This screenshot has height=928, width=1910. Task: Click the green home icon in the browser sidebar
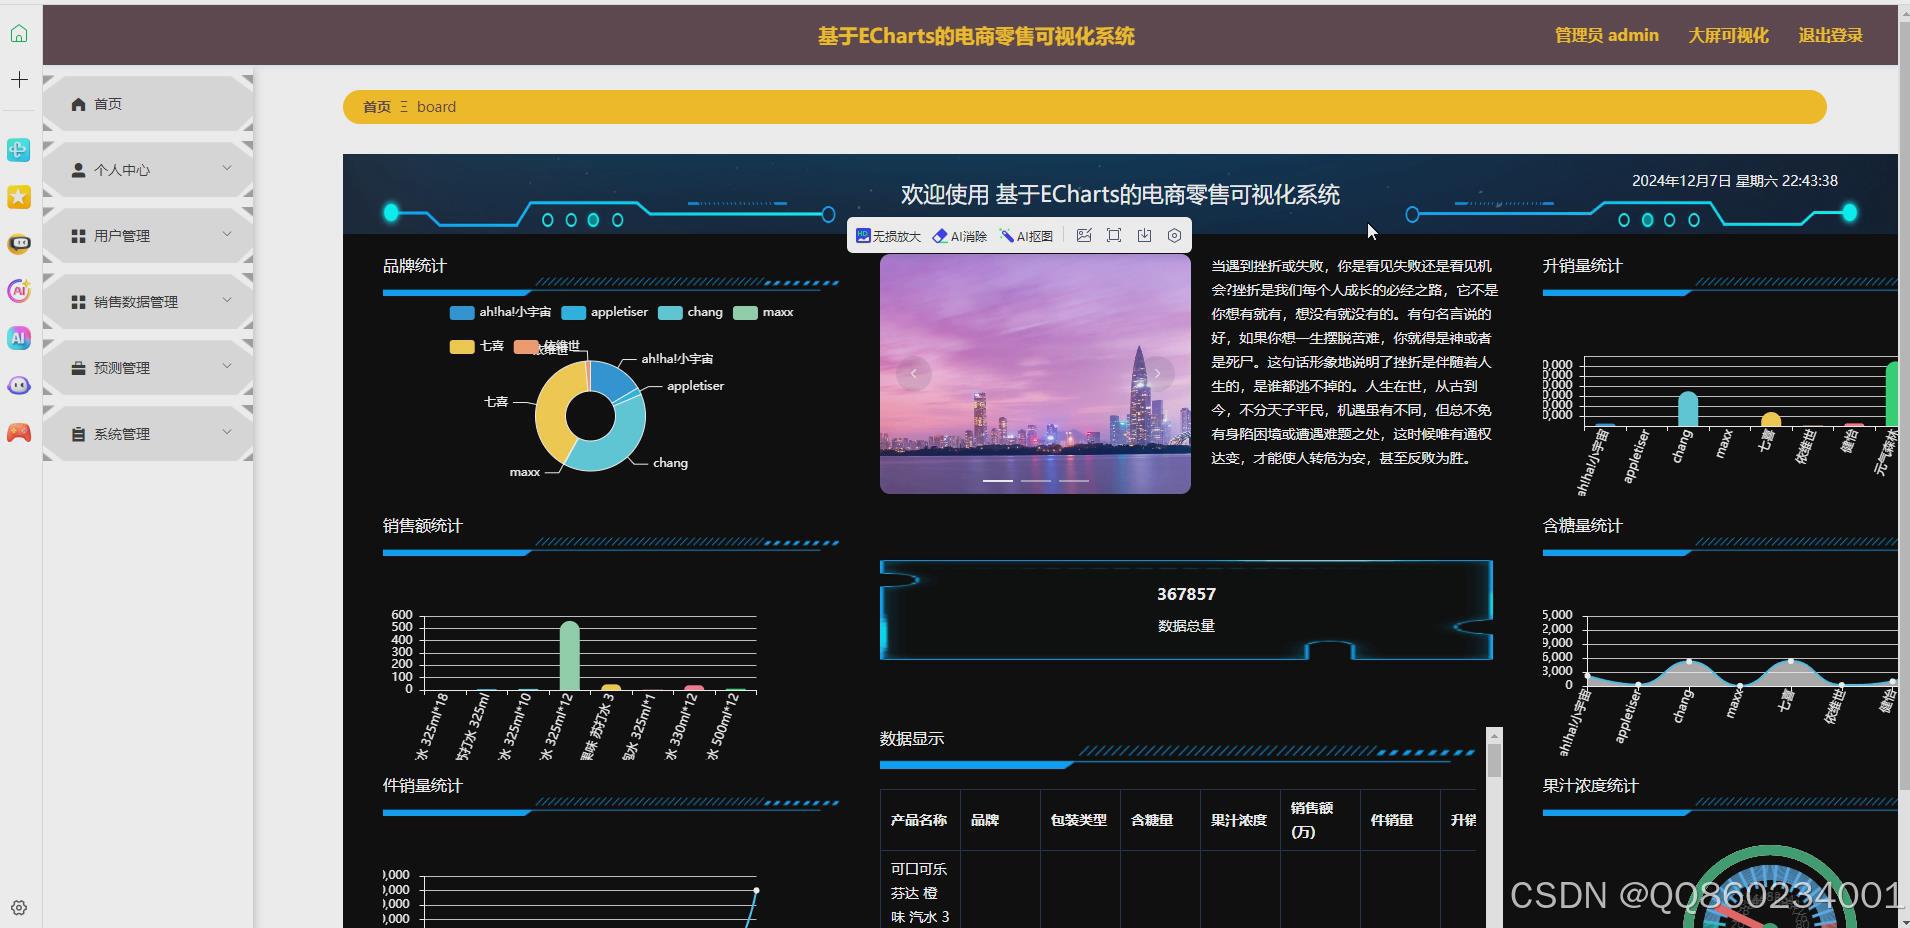[x=19, y=34]
